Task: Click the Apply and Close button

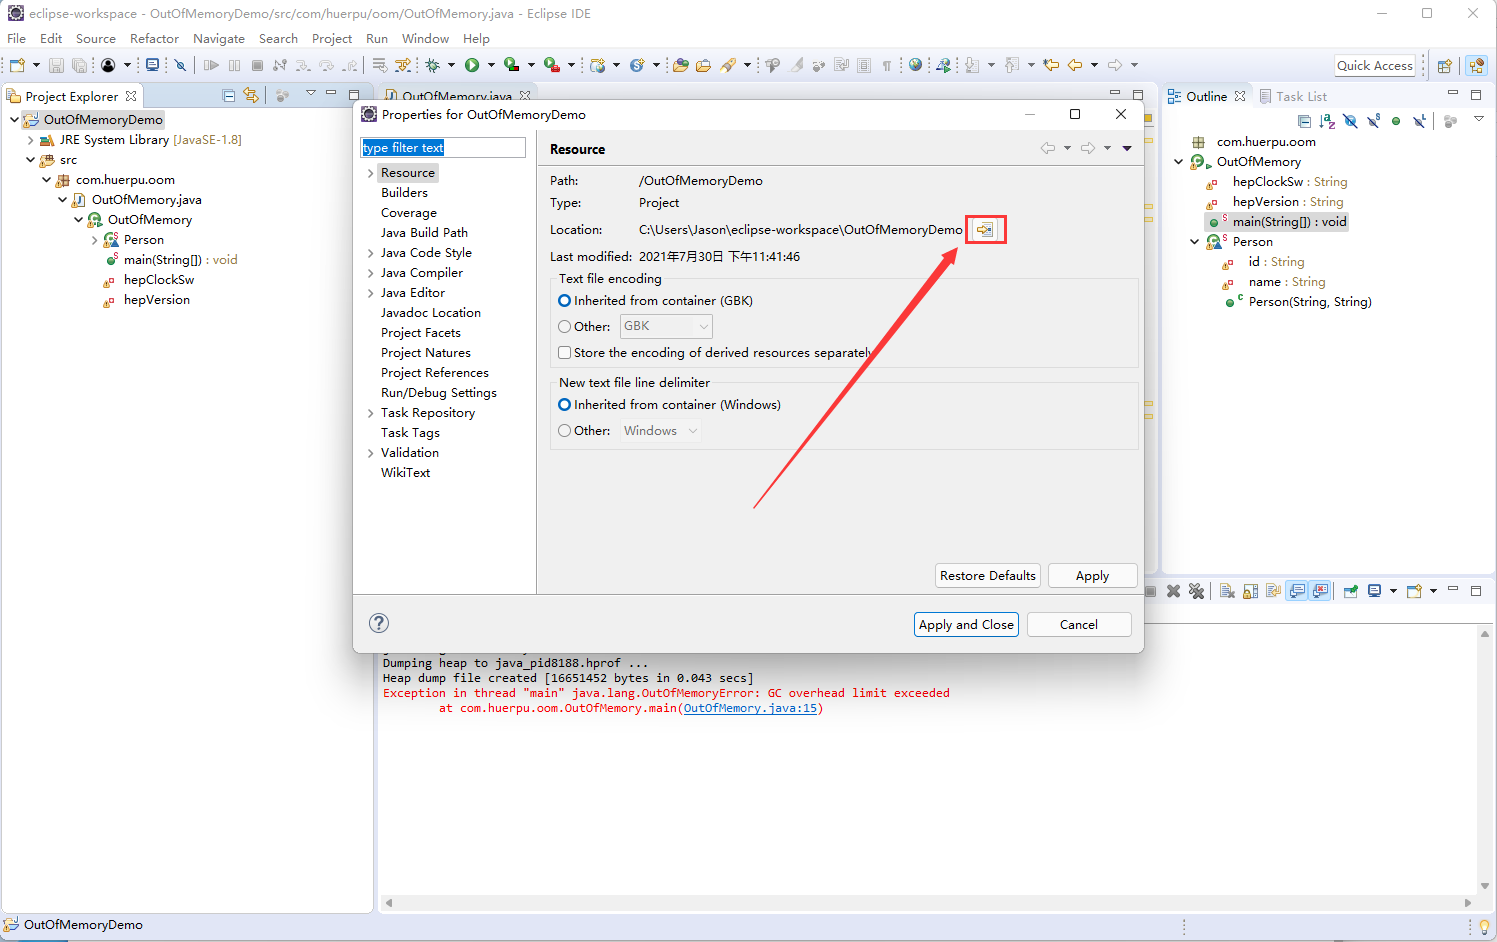Action: pos(966,624)
